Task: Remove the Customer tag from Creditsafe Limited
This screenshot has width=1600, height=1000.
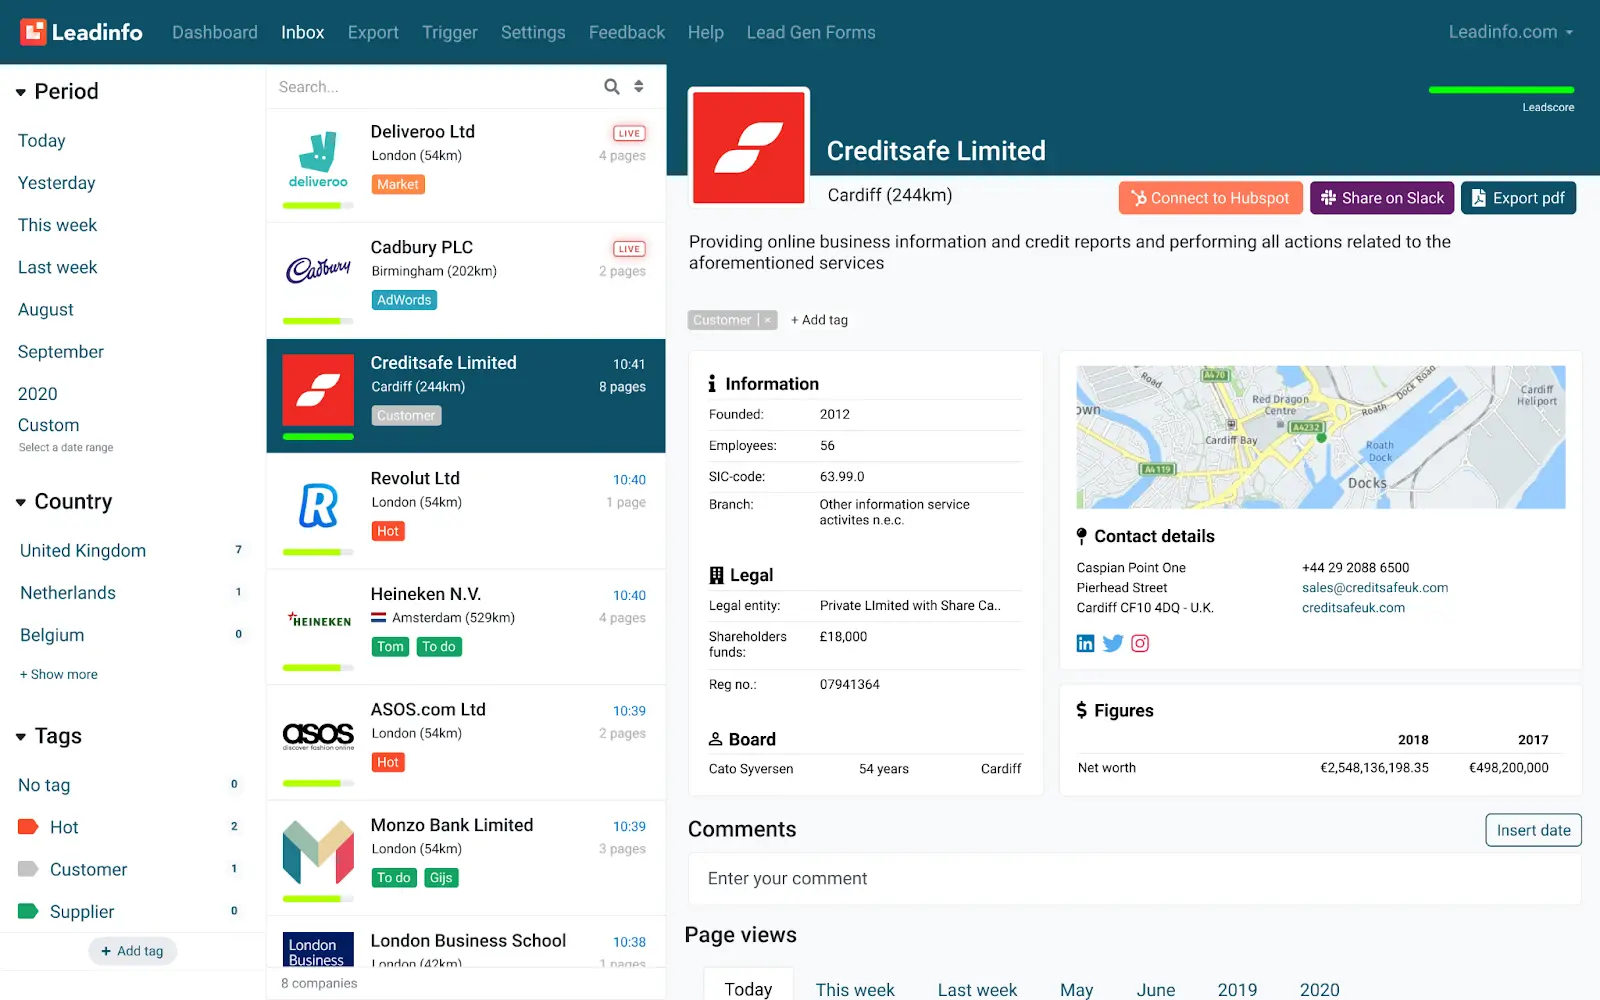Action: point(765,320)
